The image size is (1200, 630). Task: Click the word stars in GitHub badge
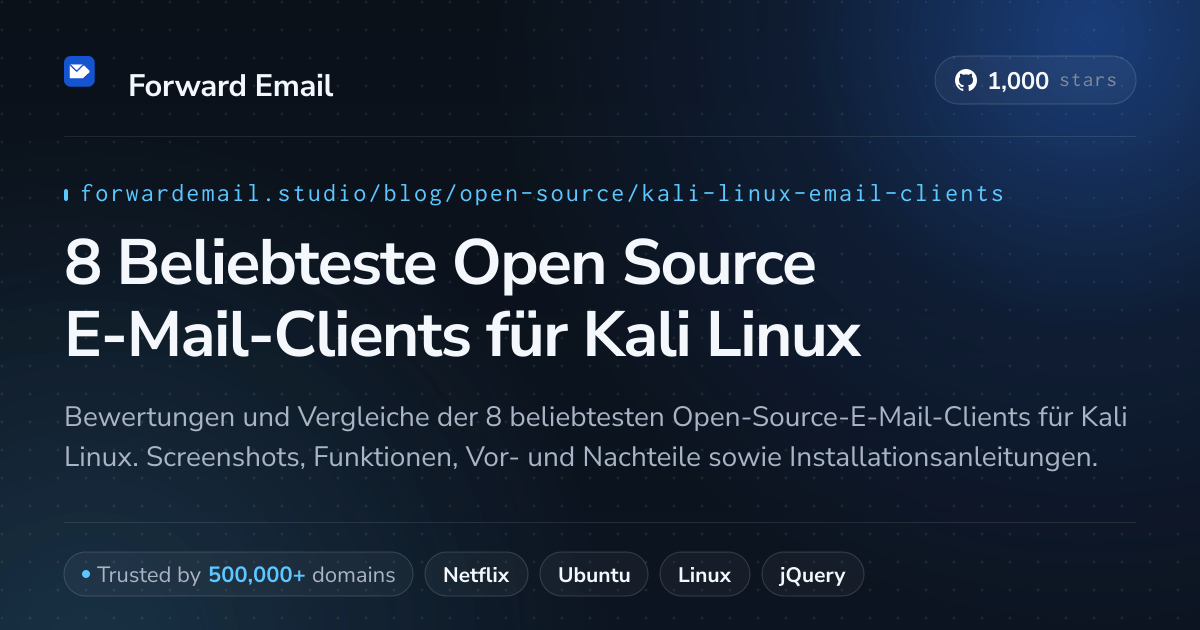coord(1088,81)
